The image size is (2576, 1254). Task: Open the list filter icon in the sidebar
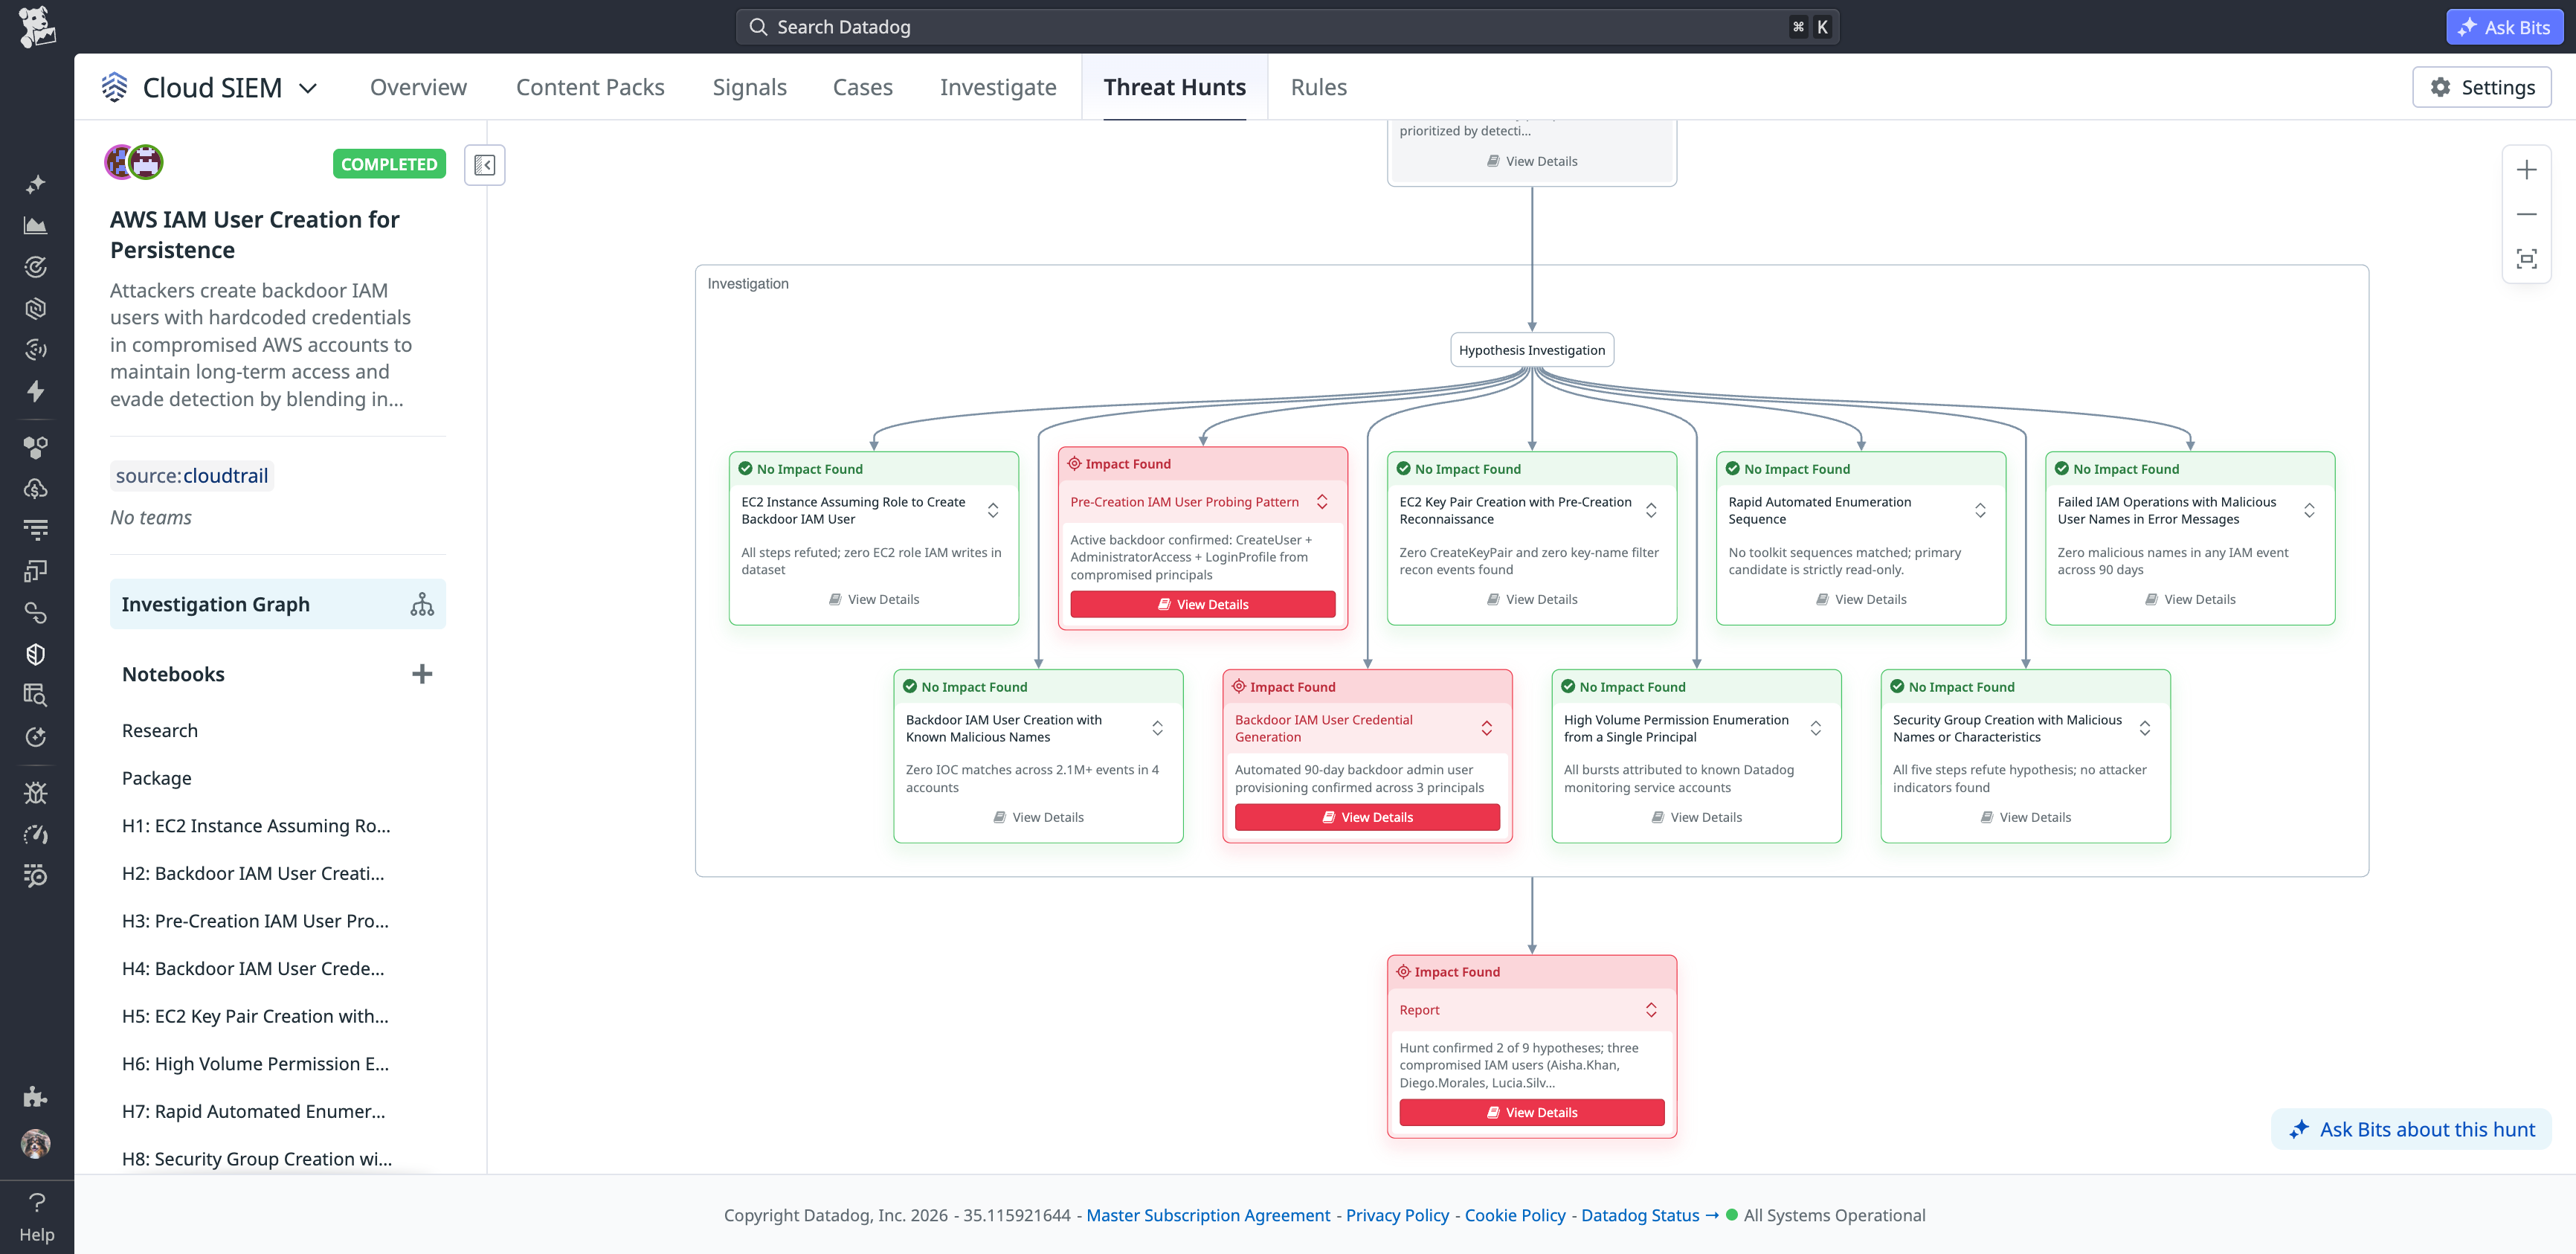[x=36, y=529]
